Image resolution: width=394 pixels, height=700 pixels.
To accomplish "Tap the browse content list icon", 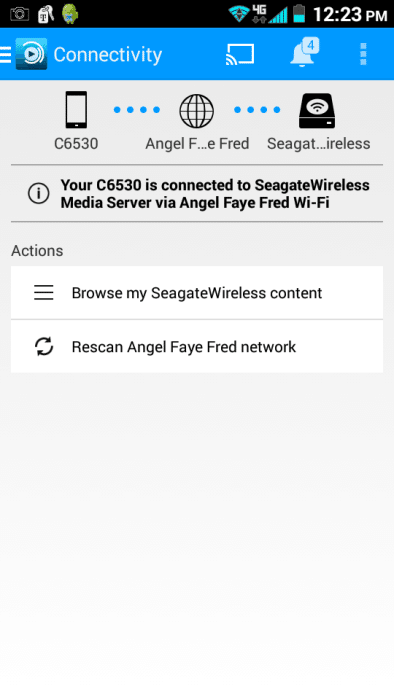I will [x=44, y=293].
